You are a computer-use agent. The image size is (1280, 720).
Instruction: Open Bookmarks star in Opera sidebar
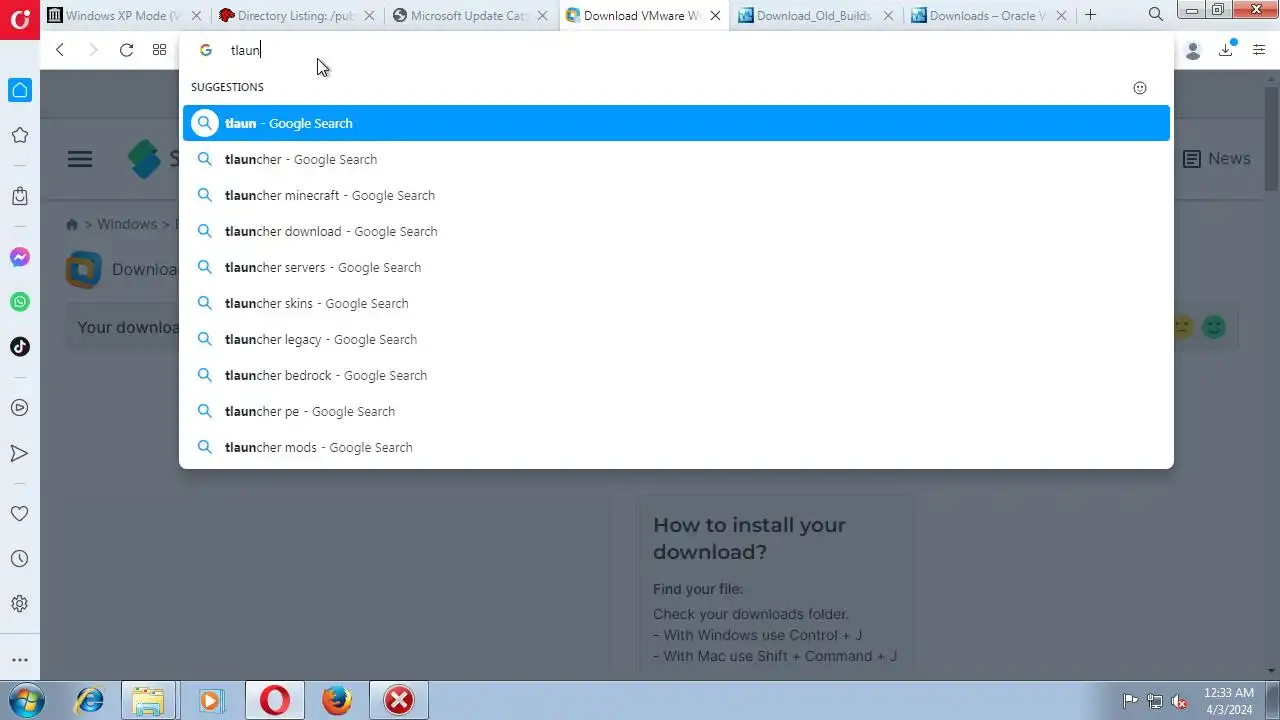(x=20, y=135)
